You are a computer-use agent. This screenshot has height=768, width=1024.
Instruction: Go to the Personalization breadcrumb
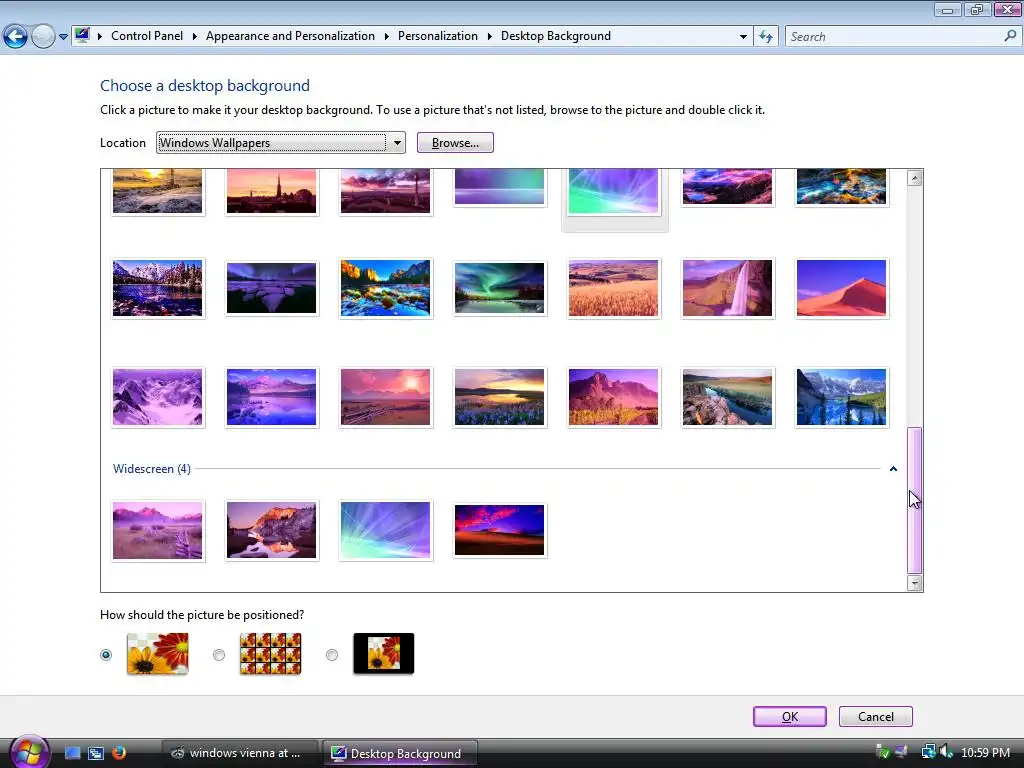438,36
